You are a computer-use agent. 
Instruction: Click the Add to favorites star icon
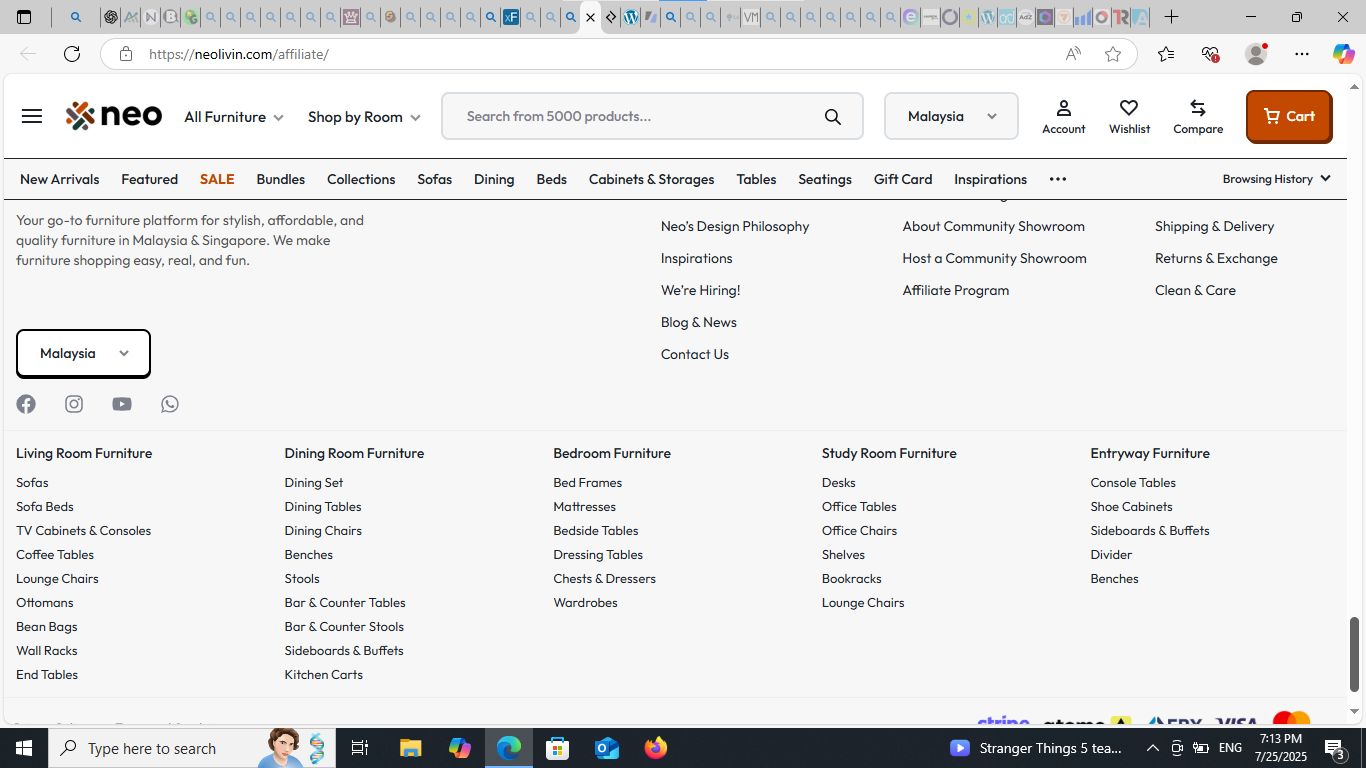[x=1113, y=54]
